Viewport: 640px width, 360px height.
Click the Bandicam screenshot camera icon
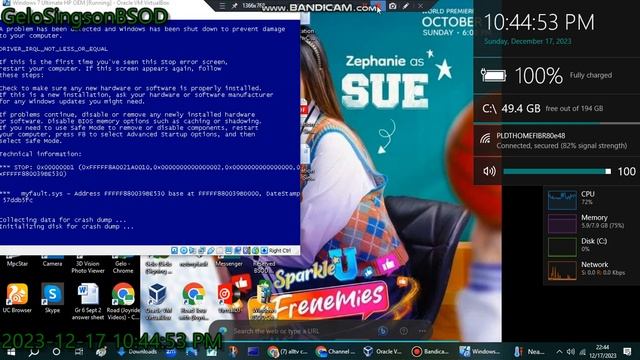[392, 6]
